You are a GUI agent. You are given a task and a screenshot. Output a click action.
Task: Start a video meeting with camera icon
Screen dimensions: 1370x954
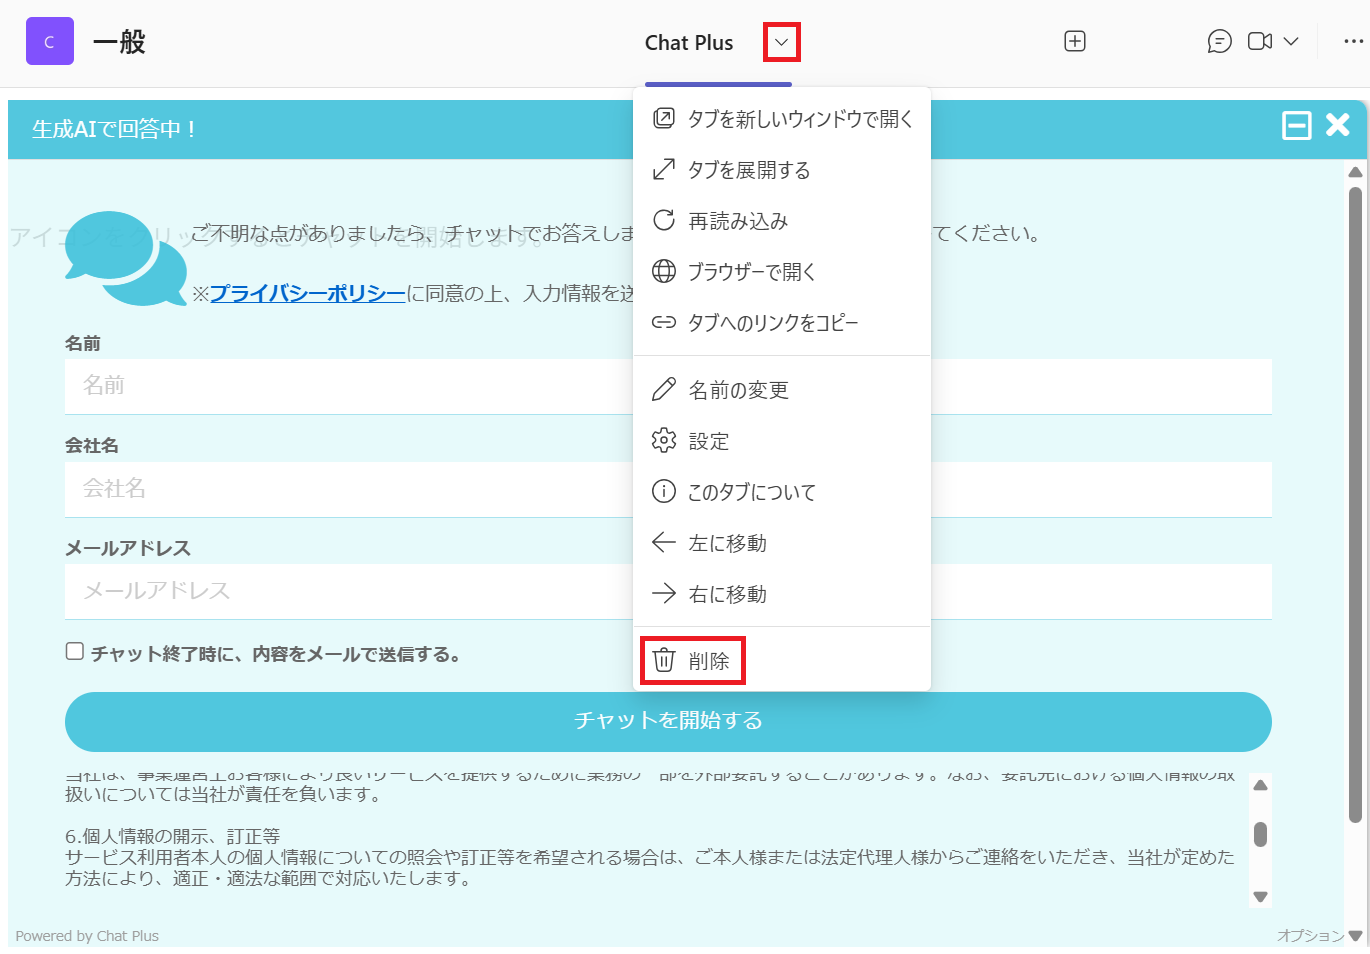pos(1259,41)
